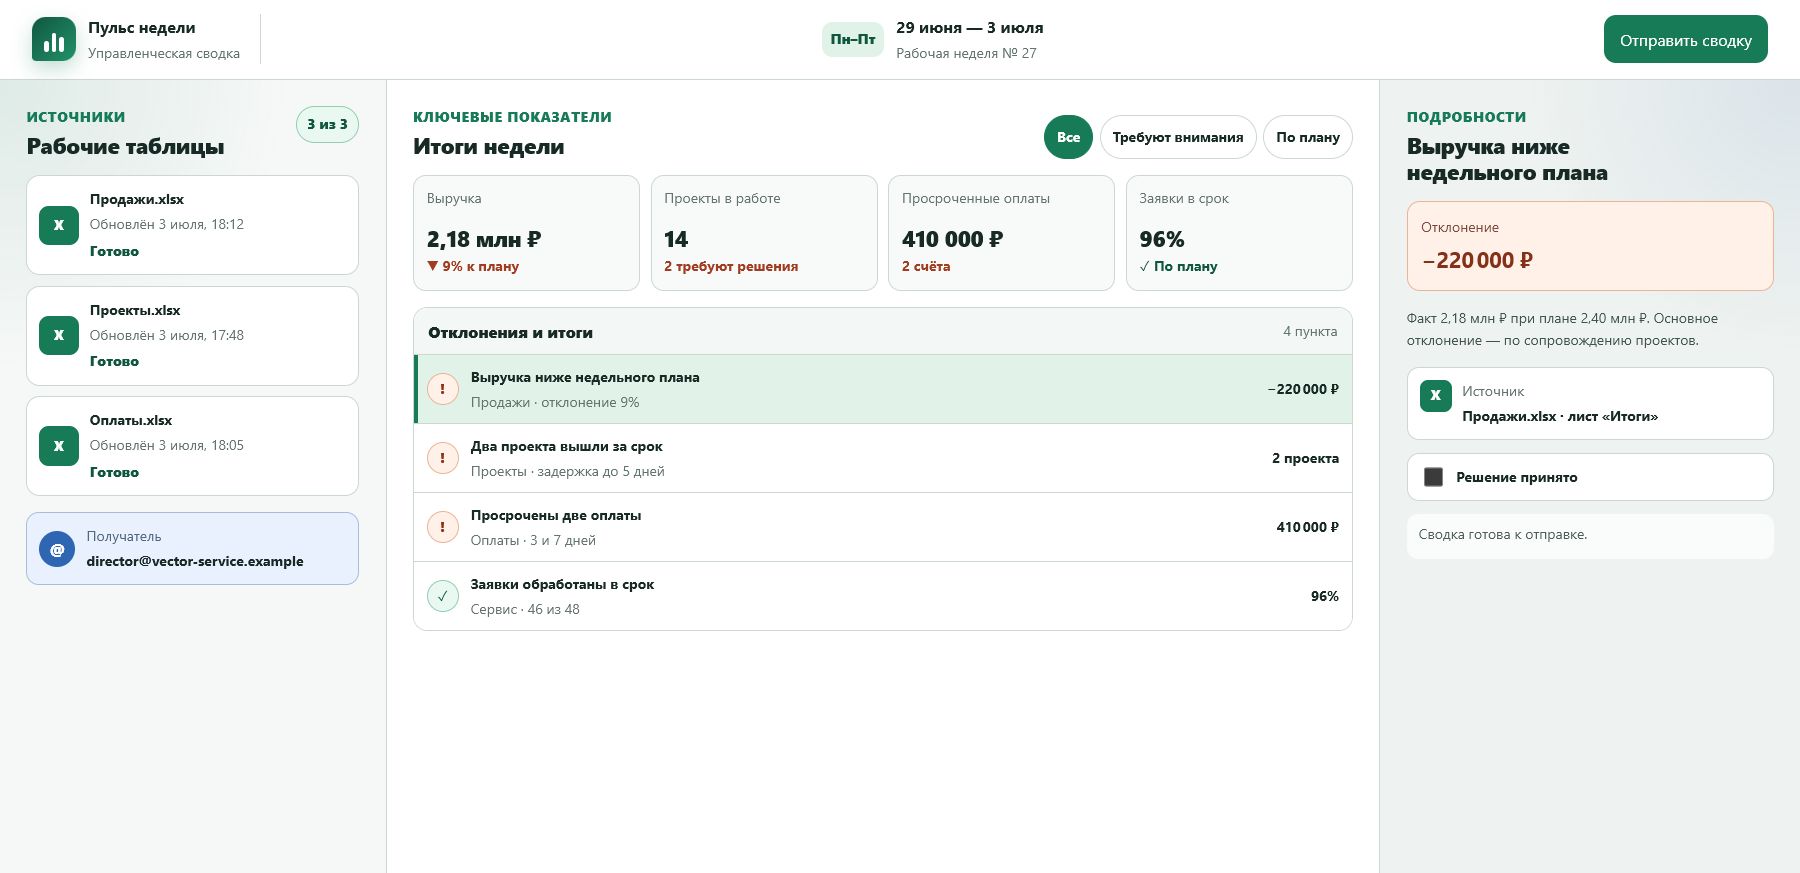Image resolution: width=1800 pixels, height=873 pixels.
Task: Filter results by По плану
Action: [x=1308, y=137]
